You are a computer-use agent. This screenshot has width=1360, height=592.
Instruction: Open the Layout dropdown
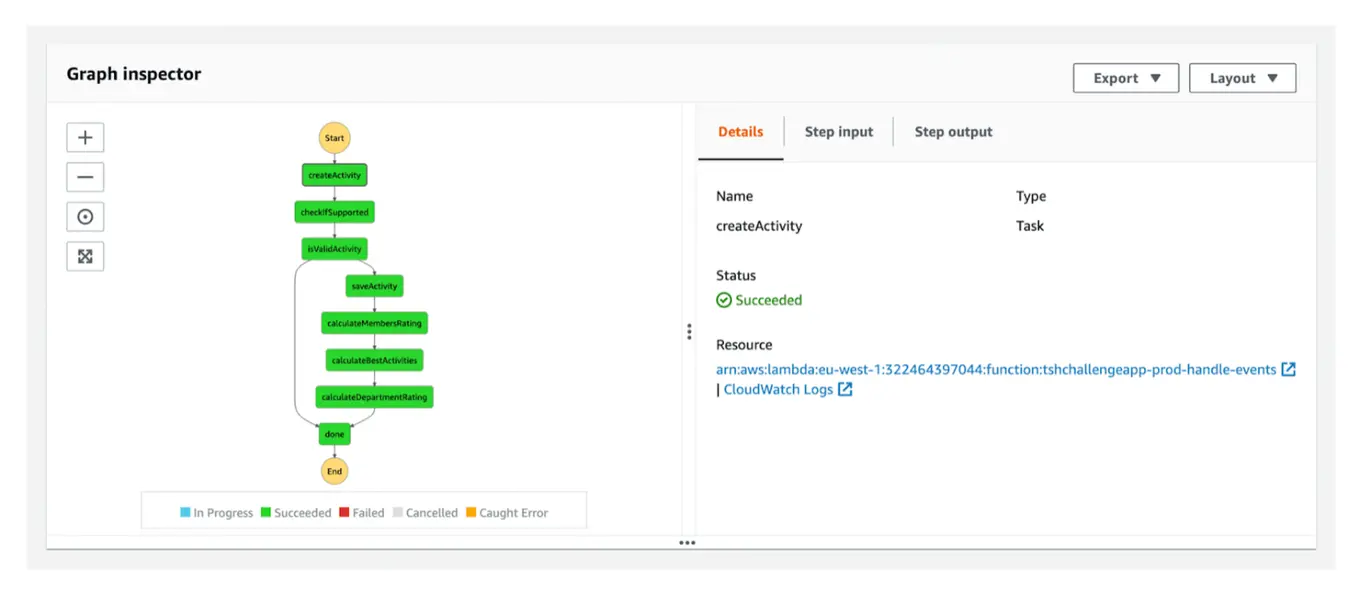(x=1242, y=77)
